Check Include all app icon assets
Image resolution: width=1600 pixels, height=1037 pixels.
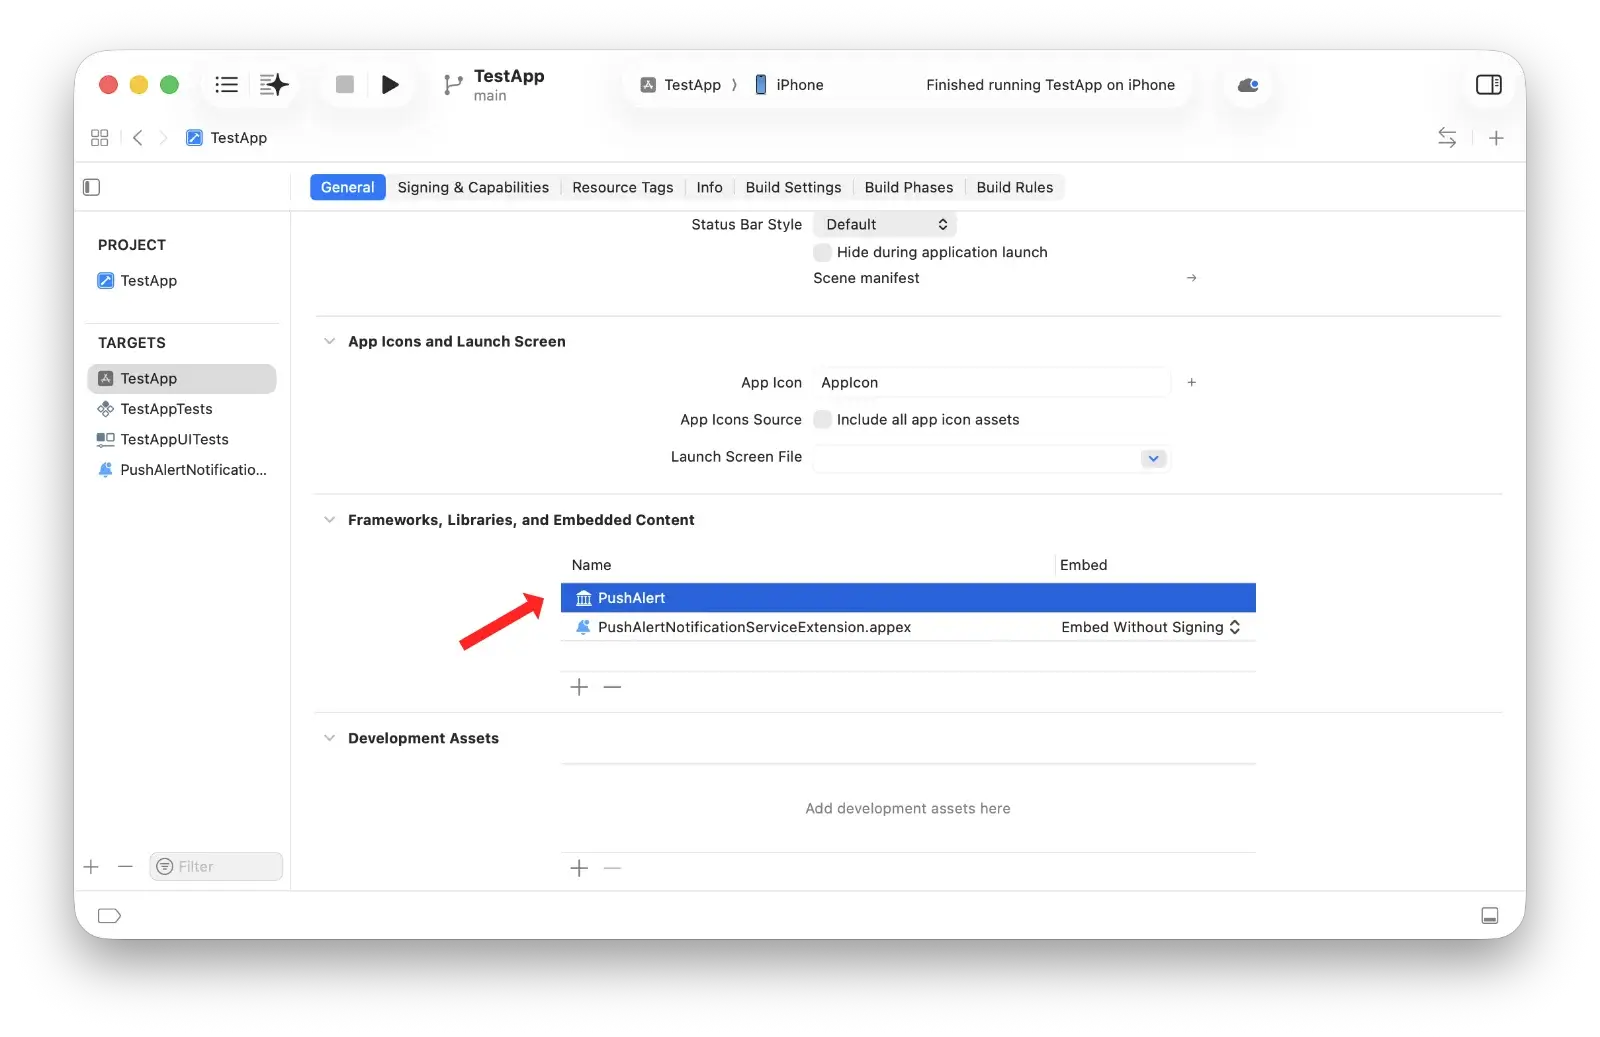(x=823, y=420)
